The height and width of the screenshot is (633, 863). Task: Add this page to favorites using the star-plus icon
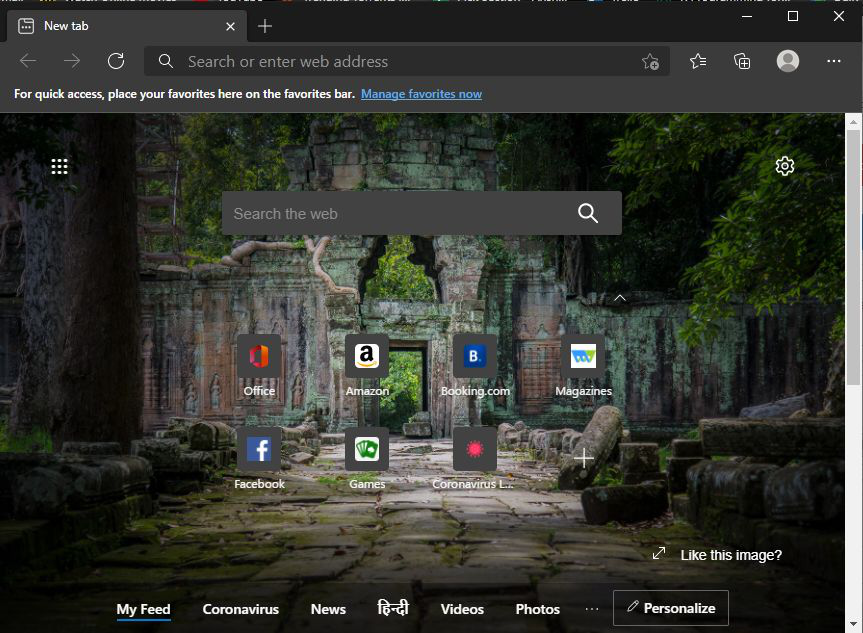pyautogui.click(x=650, y=61)
